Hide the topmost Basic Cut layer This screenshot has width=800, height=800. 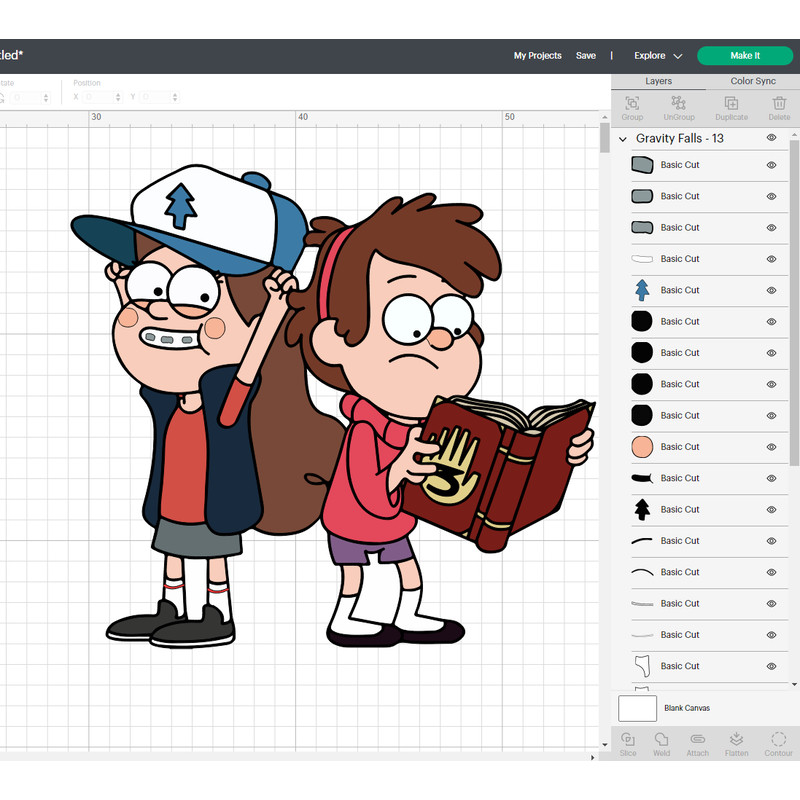coord(770,165)
